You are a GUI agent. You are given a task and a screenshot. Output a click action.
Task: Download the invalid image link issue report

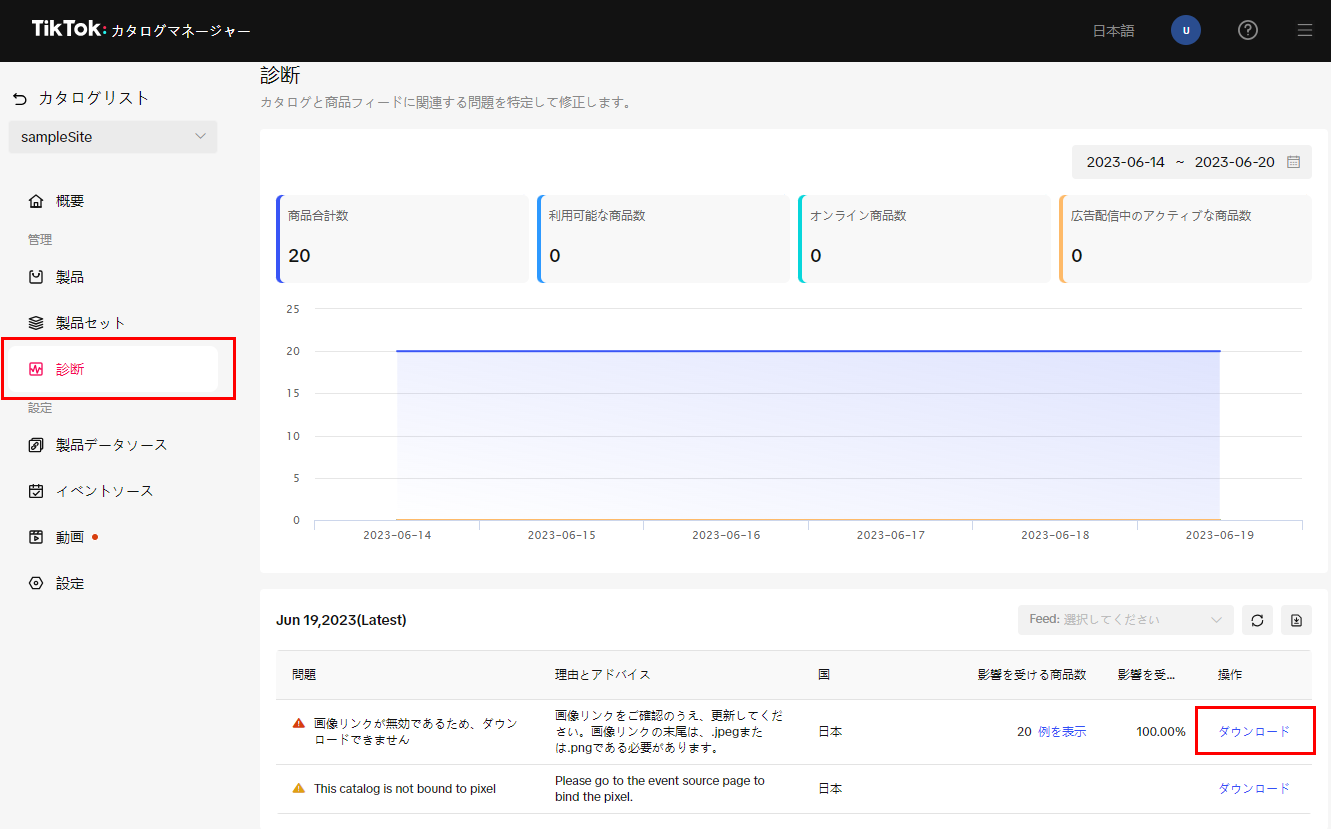tap(1254, 732)
